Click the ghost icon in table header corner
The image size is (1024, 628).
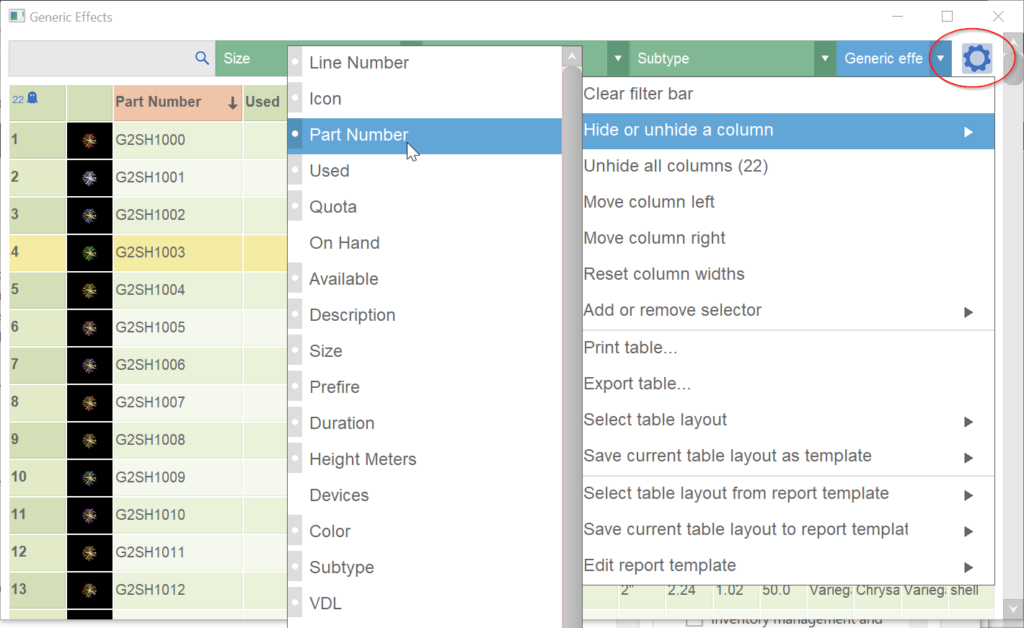32,98
